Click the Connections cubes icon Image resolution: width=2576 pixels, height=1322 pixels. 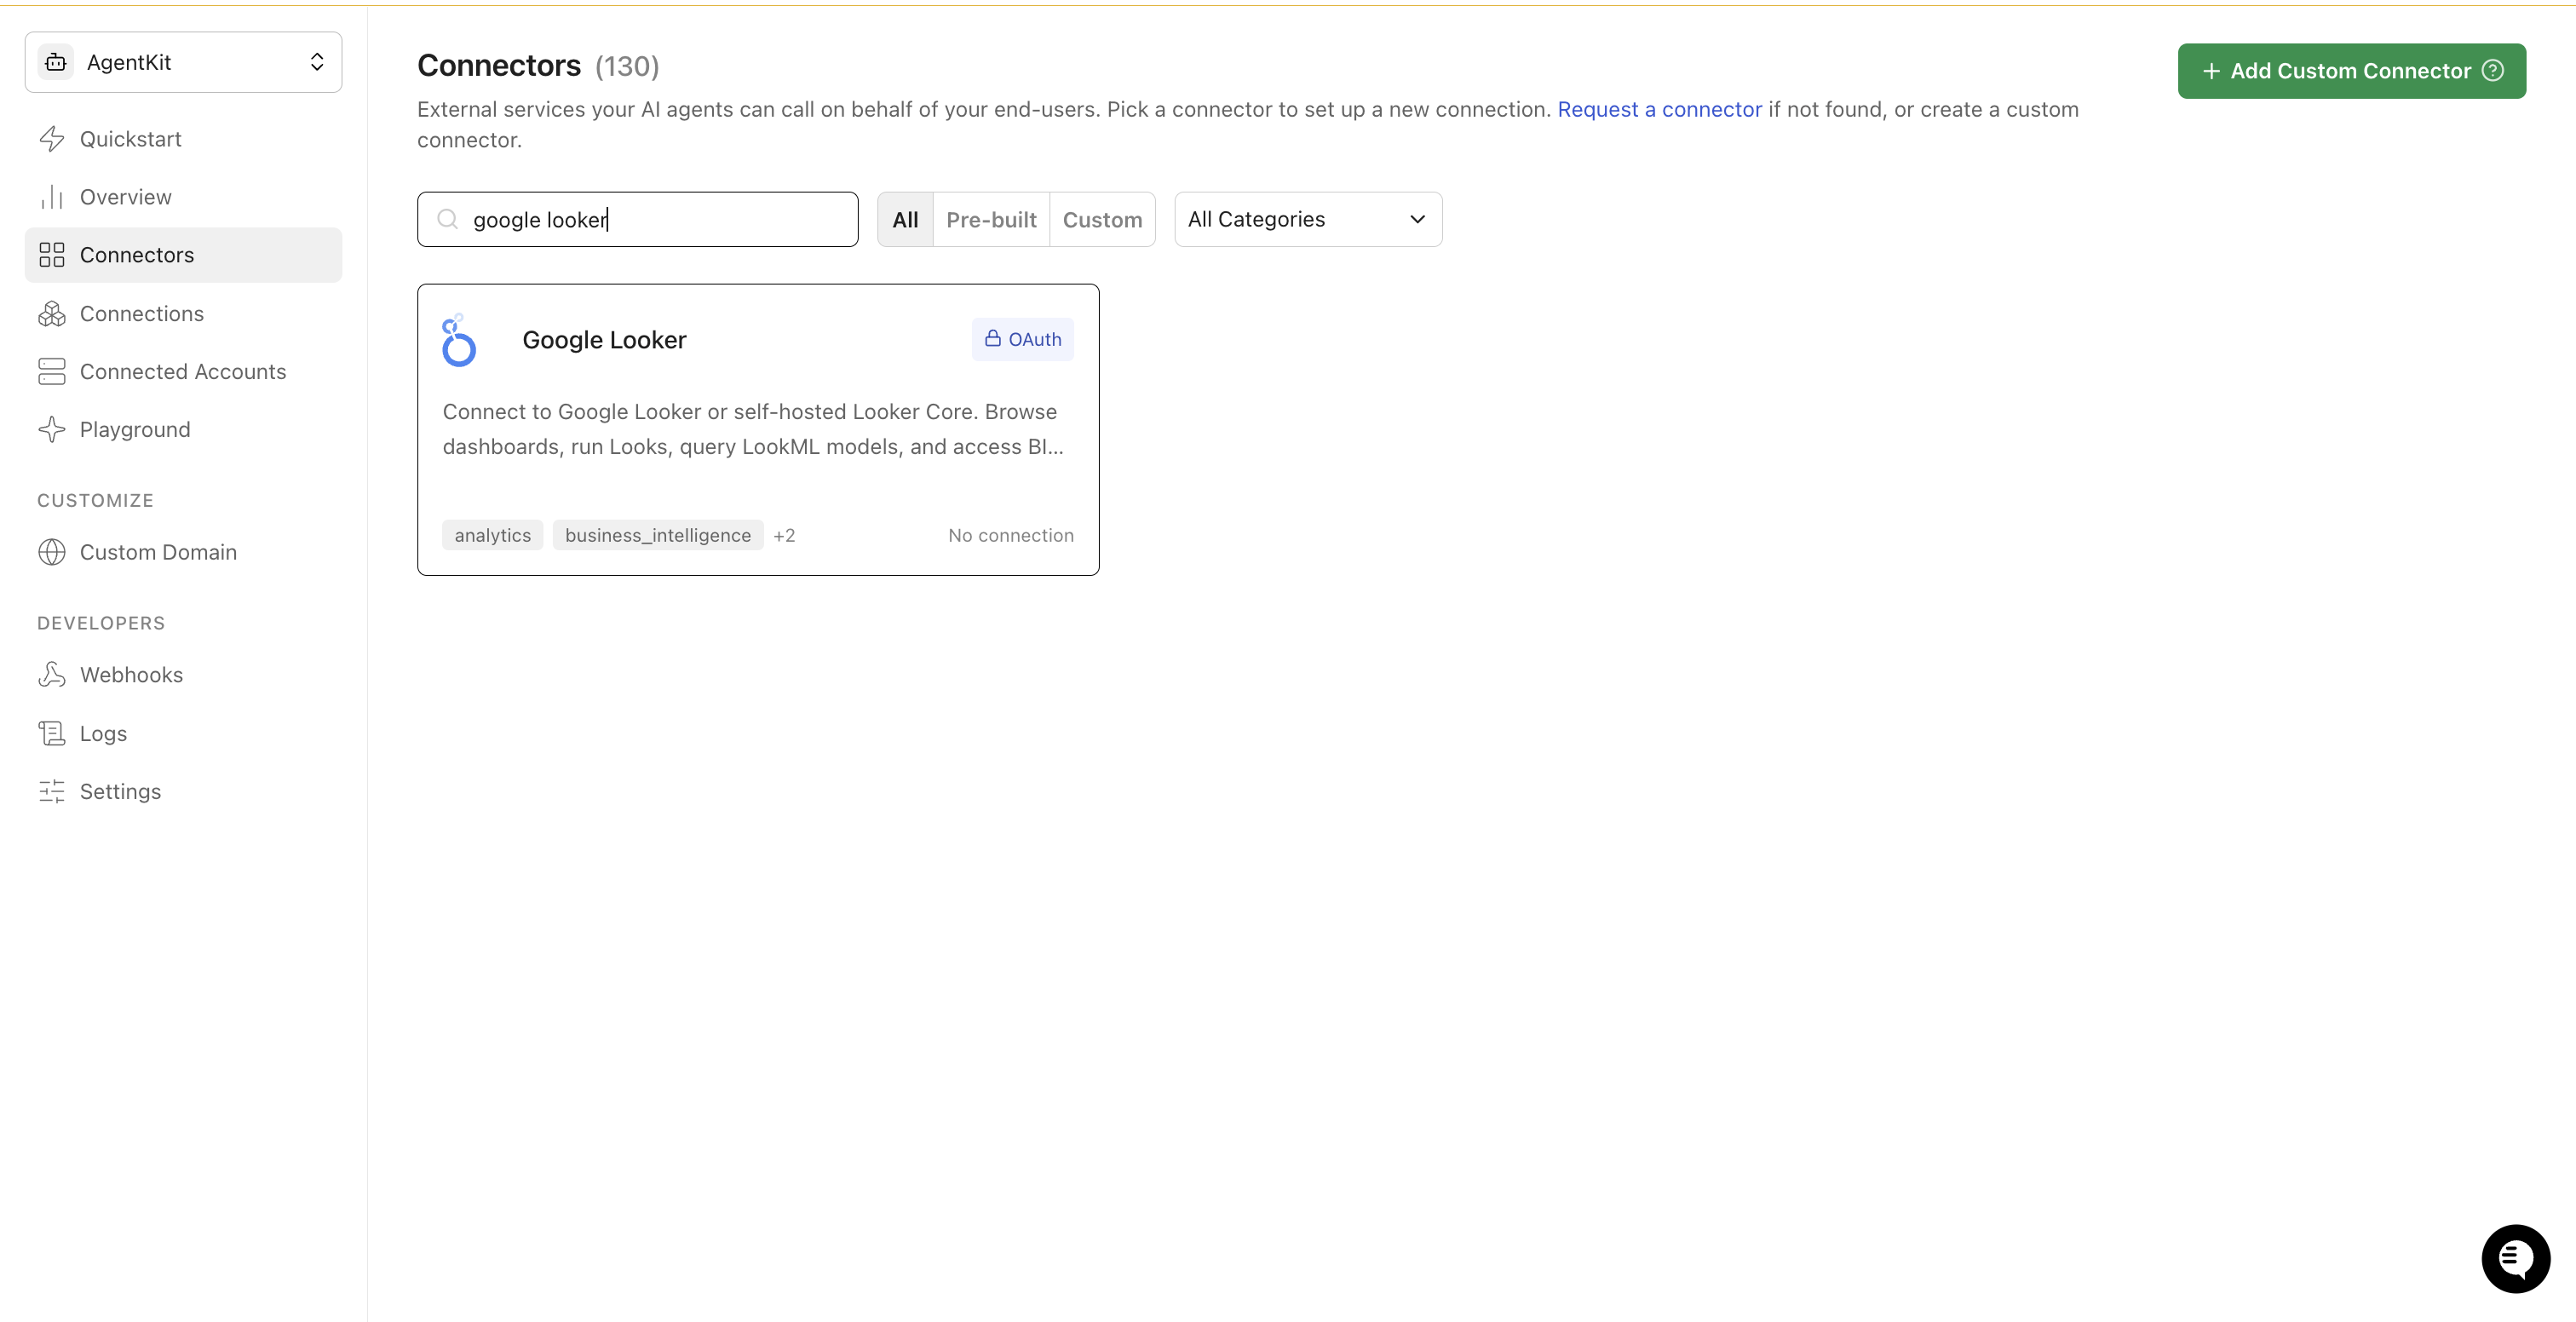pyautogui.click(x=52, y=313)
